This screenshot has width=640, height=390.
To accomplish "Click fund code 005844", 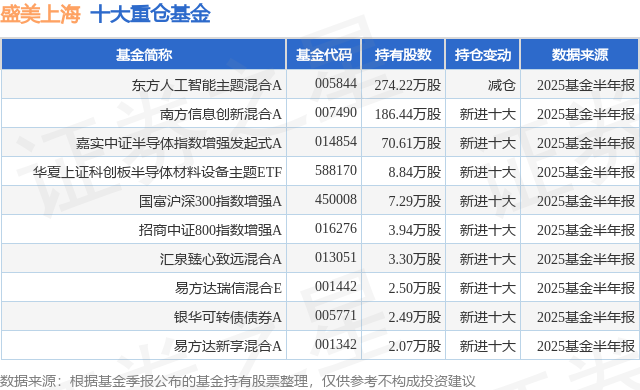I will pos(336,84).
